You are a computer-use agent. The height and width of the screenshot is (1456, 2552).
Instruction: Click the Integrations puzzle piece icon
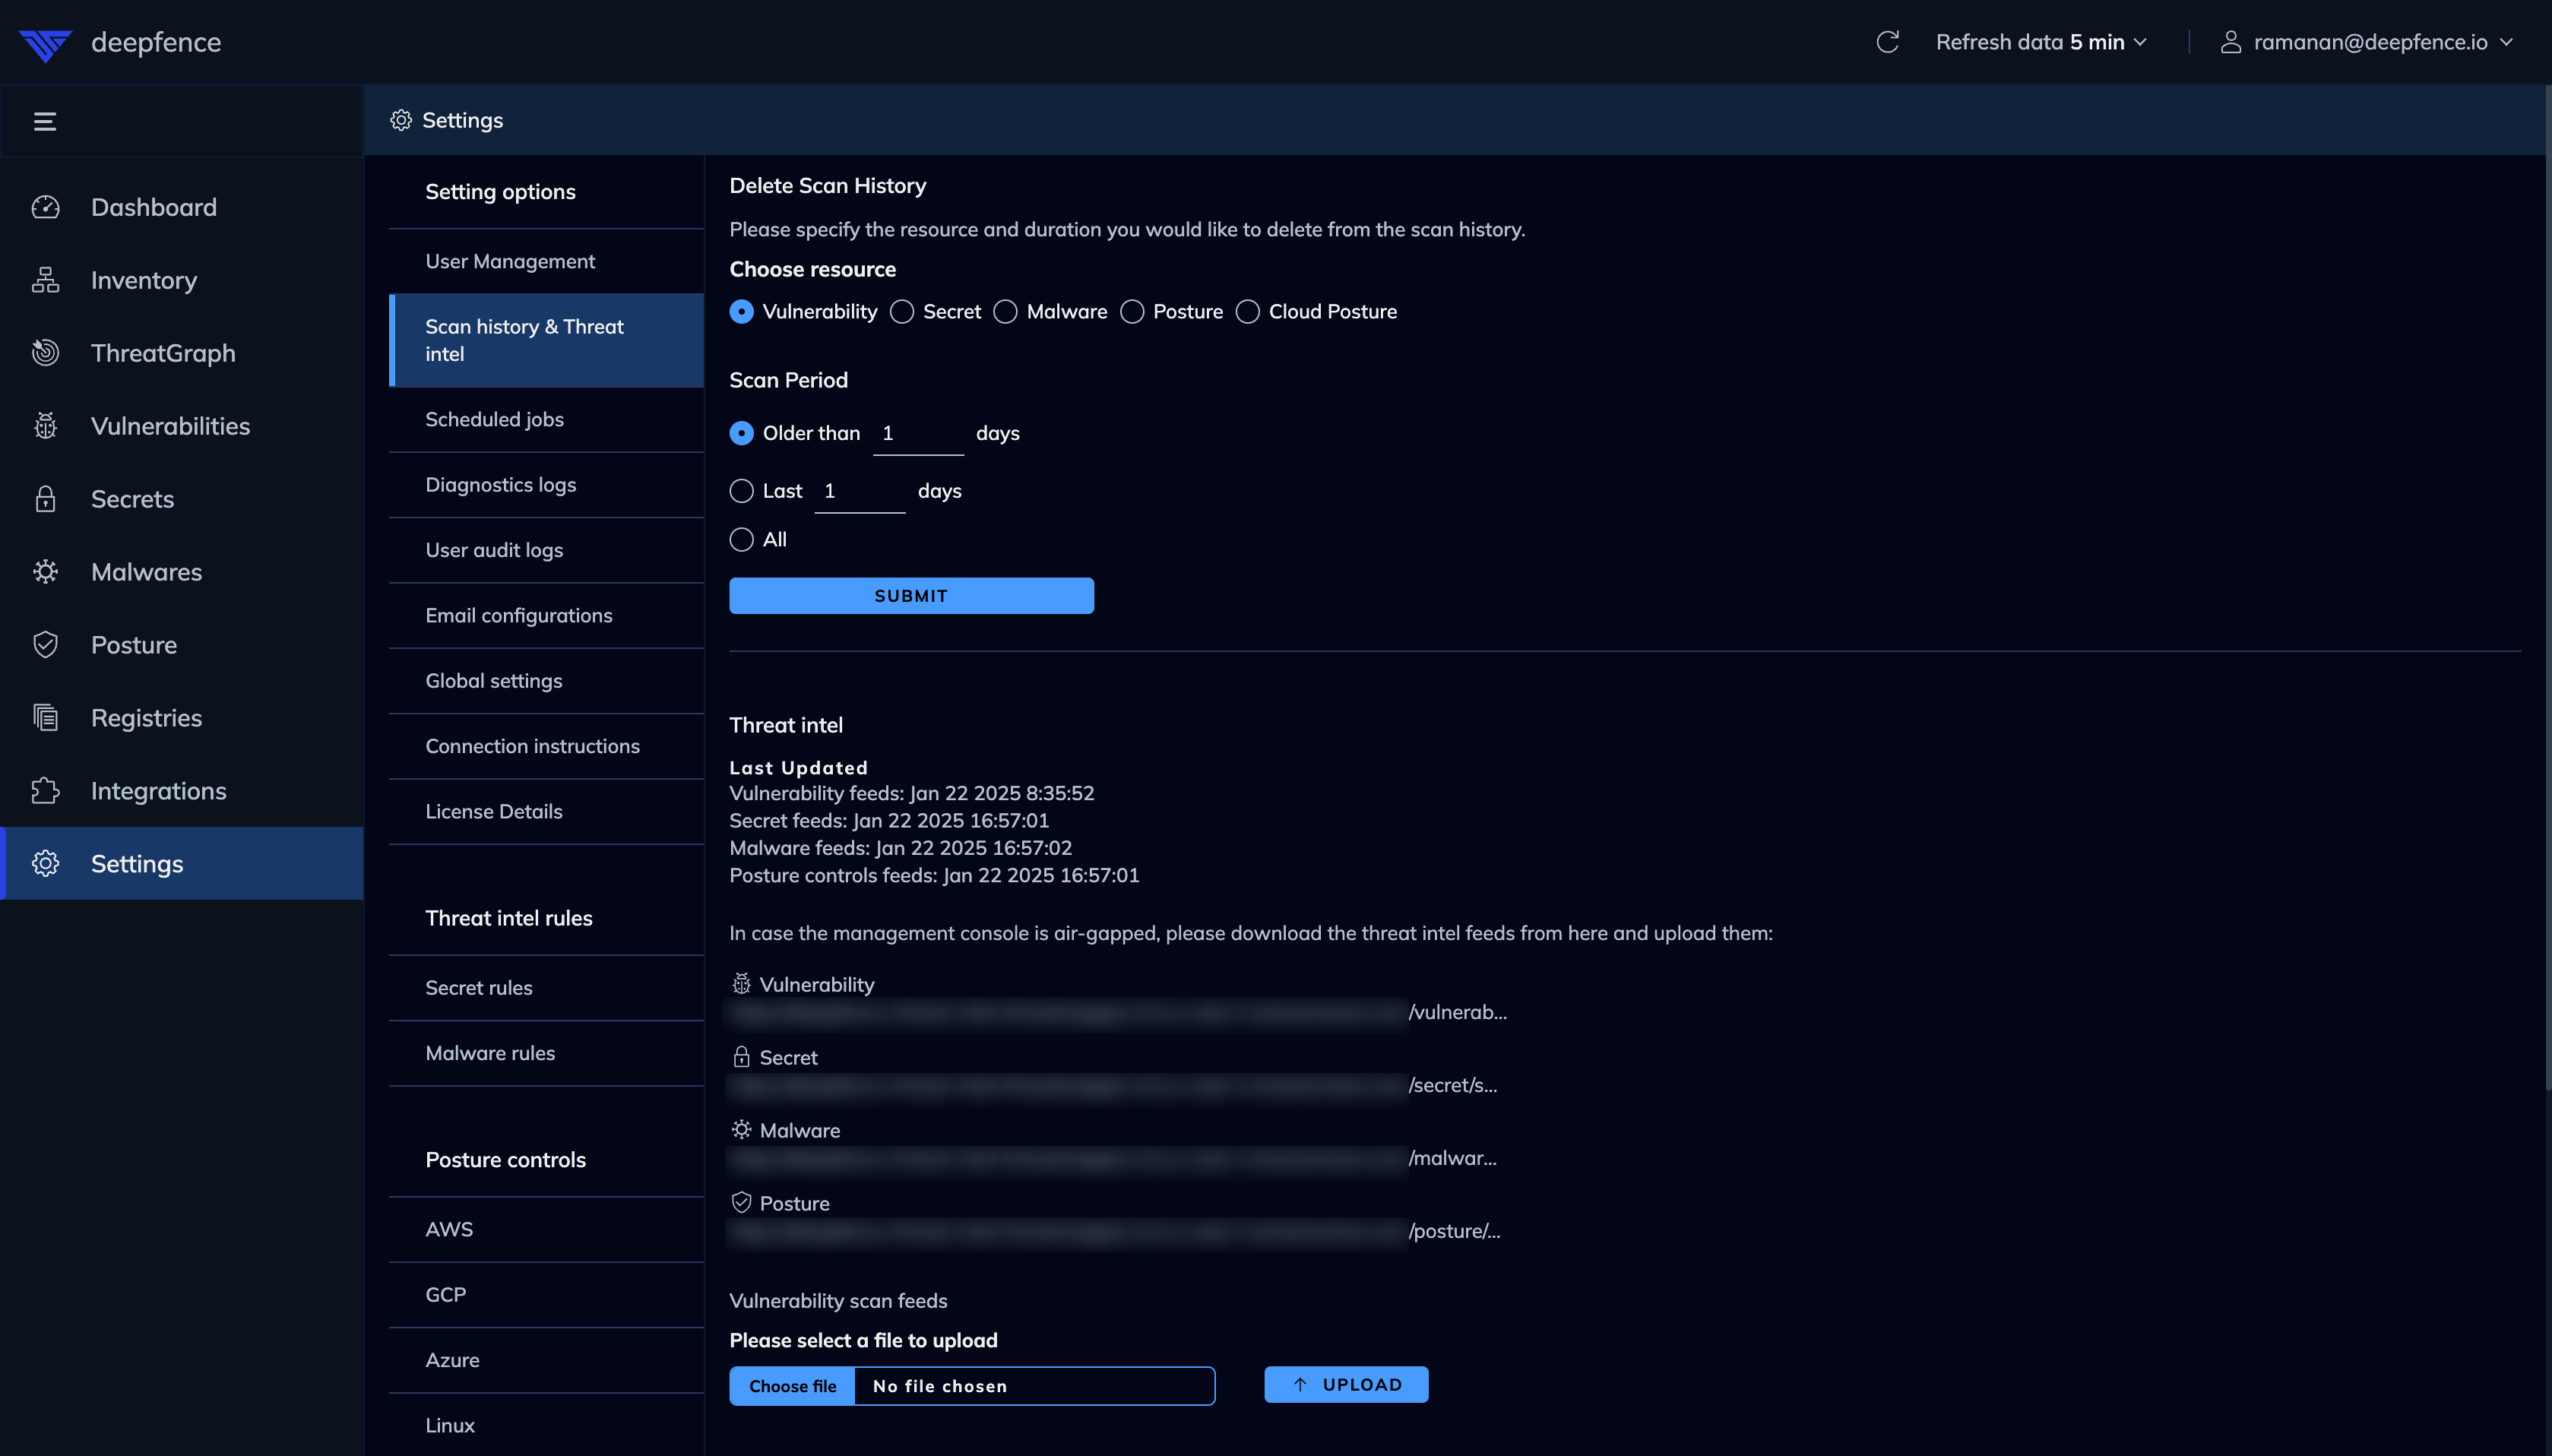point(45,791)
